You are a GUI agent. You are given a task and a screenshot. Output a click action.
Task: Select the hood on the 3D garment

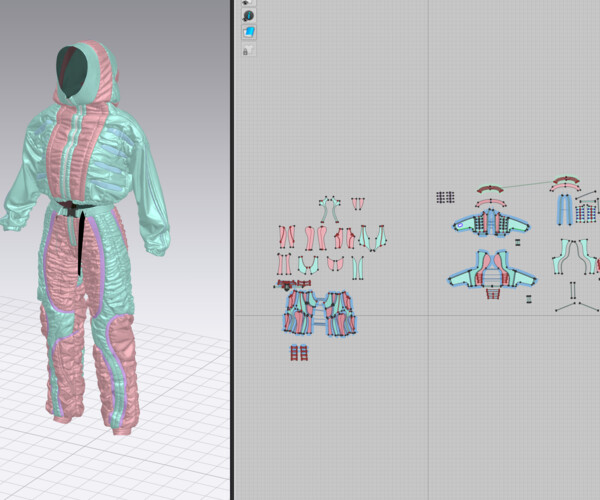coord(89,73)
